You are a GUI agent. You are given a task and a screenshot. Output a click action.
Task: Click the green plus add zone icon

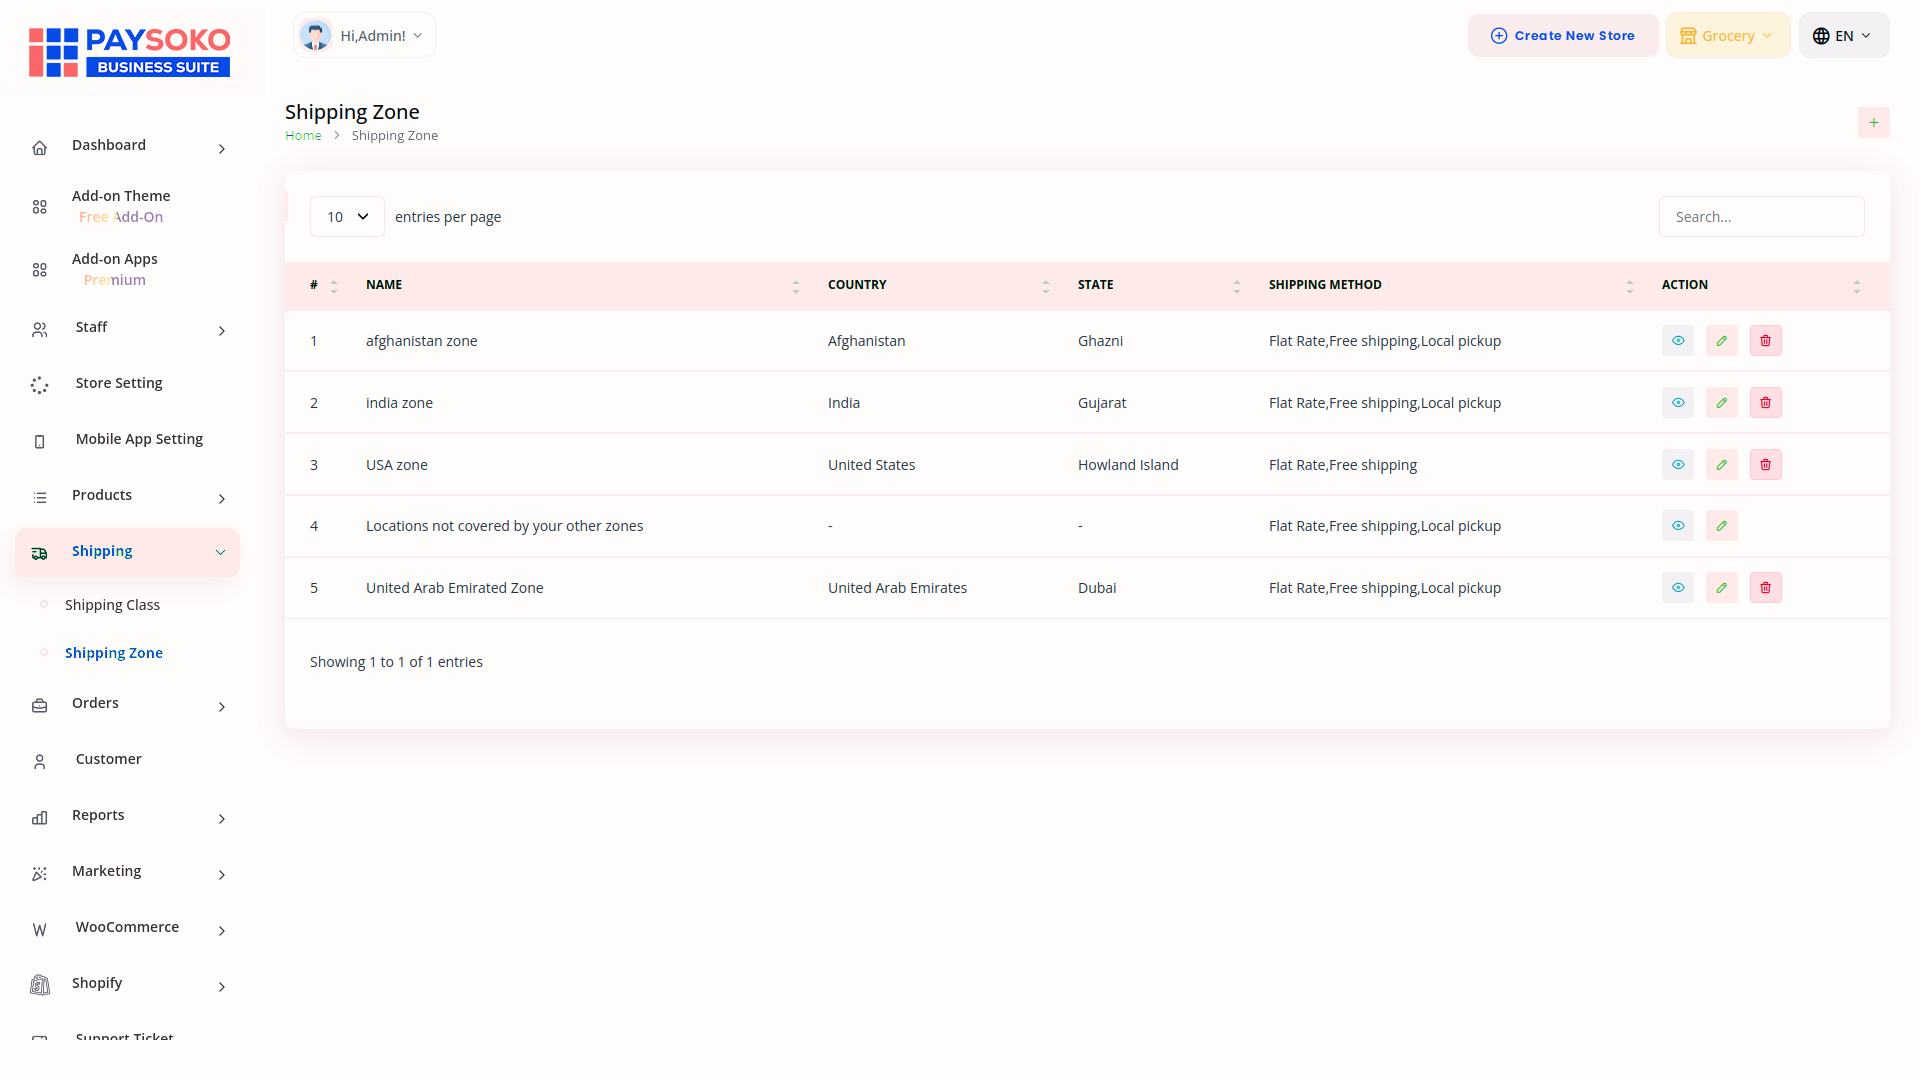pos(1873,123)
